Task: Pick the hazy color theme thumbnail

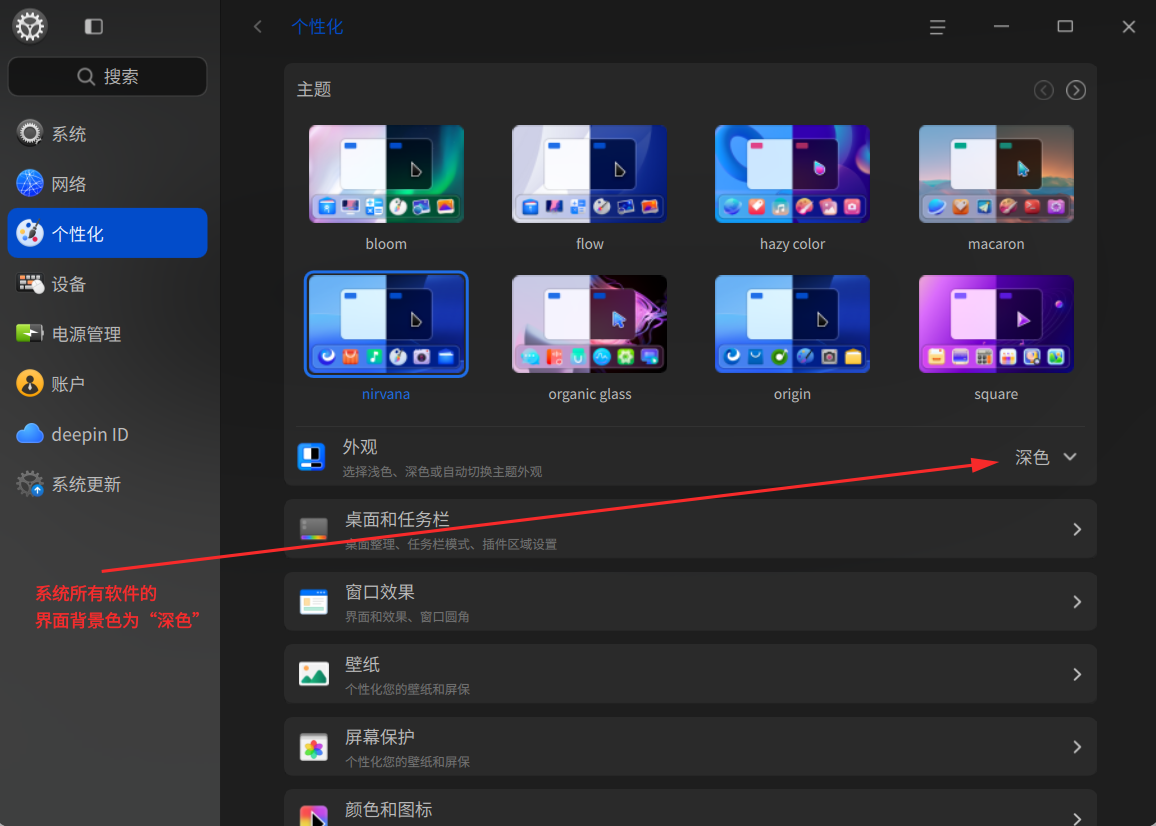Action: click(793, 174)
